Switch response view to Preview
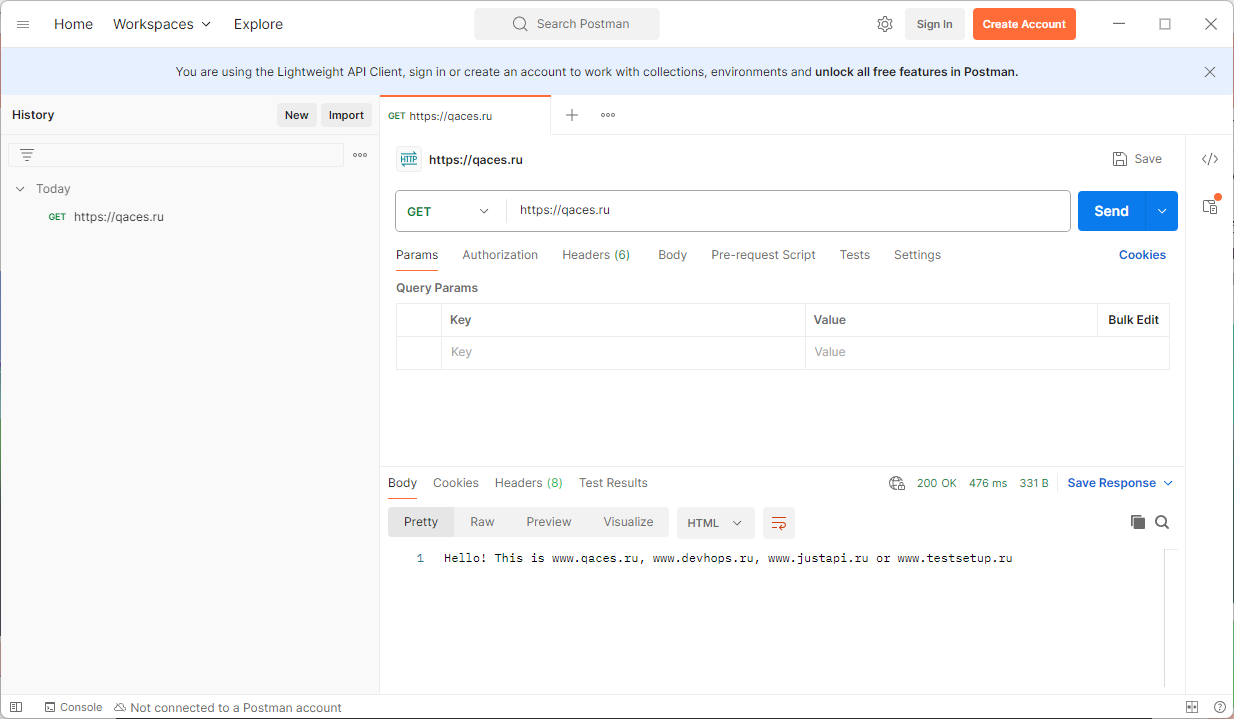This screenshot has height=719, width=1234. [x=549, y=522]
